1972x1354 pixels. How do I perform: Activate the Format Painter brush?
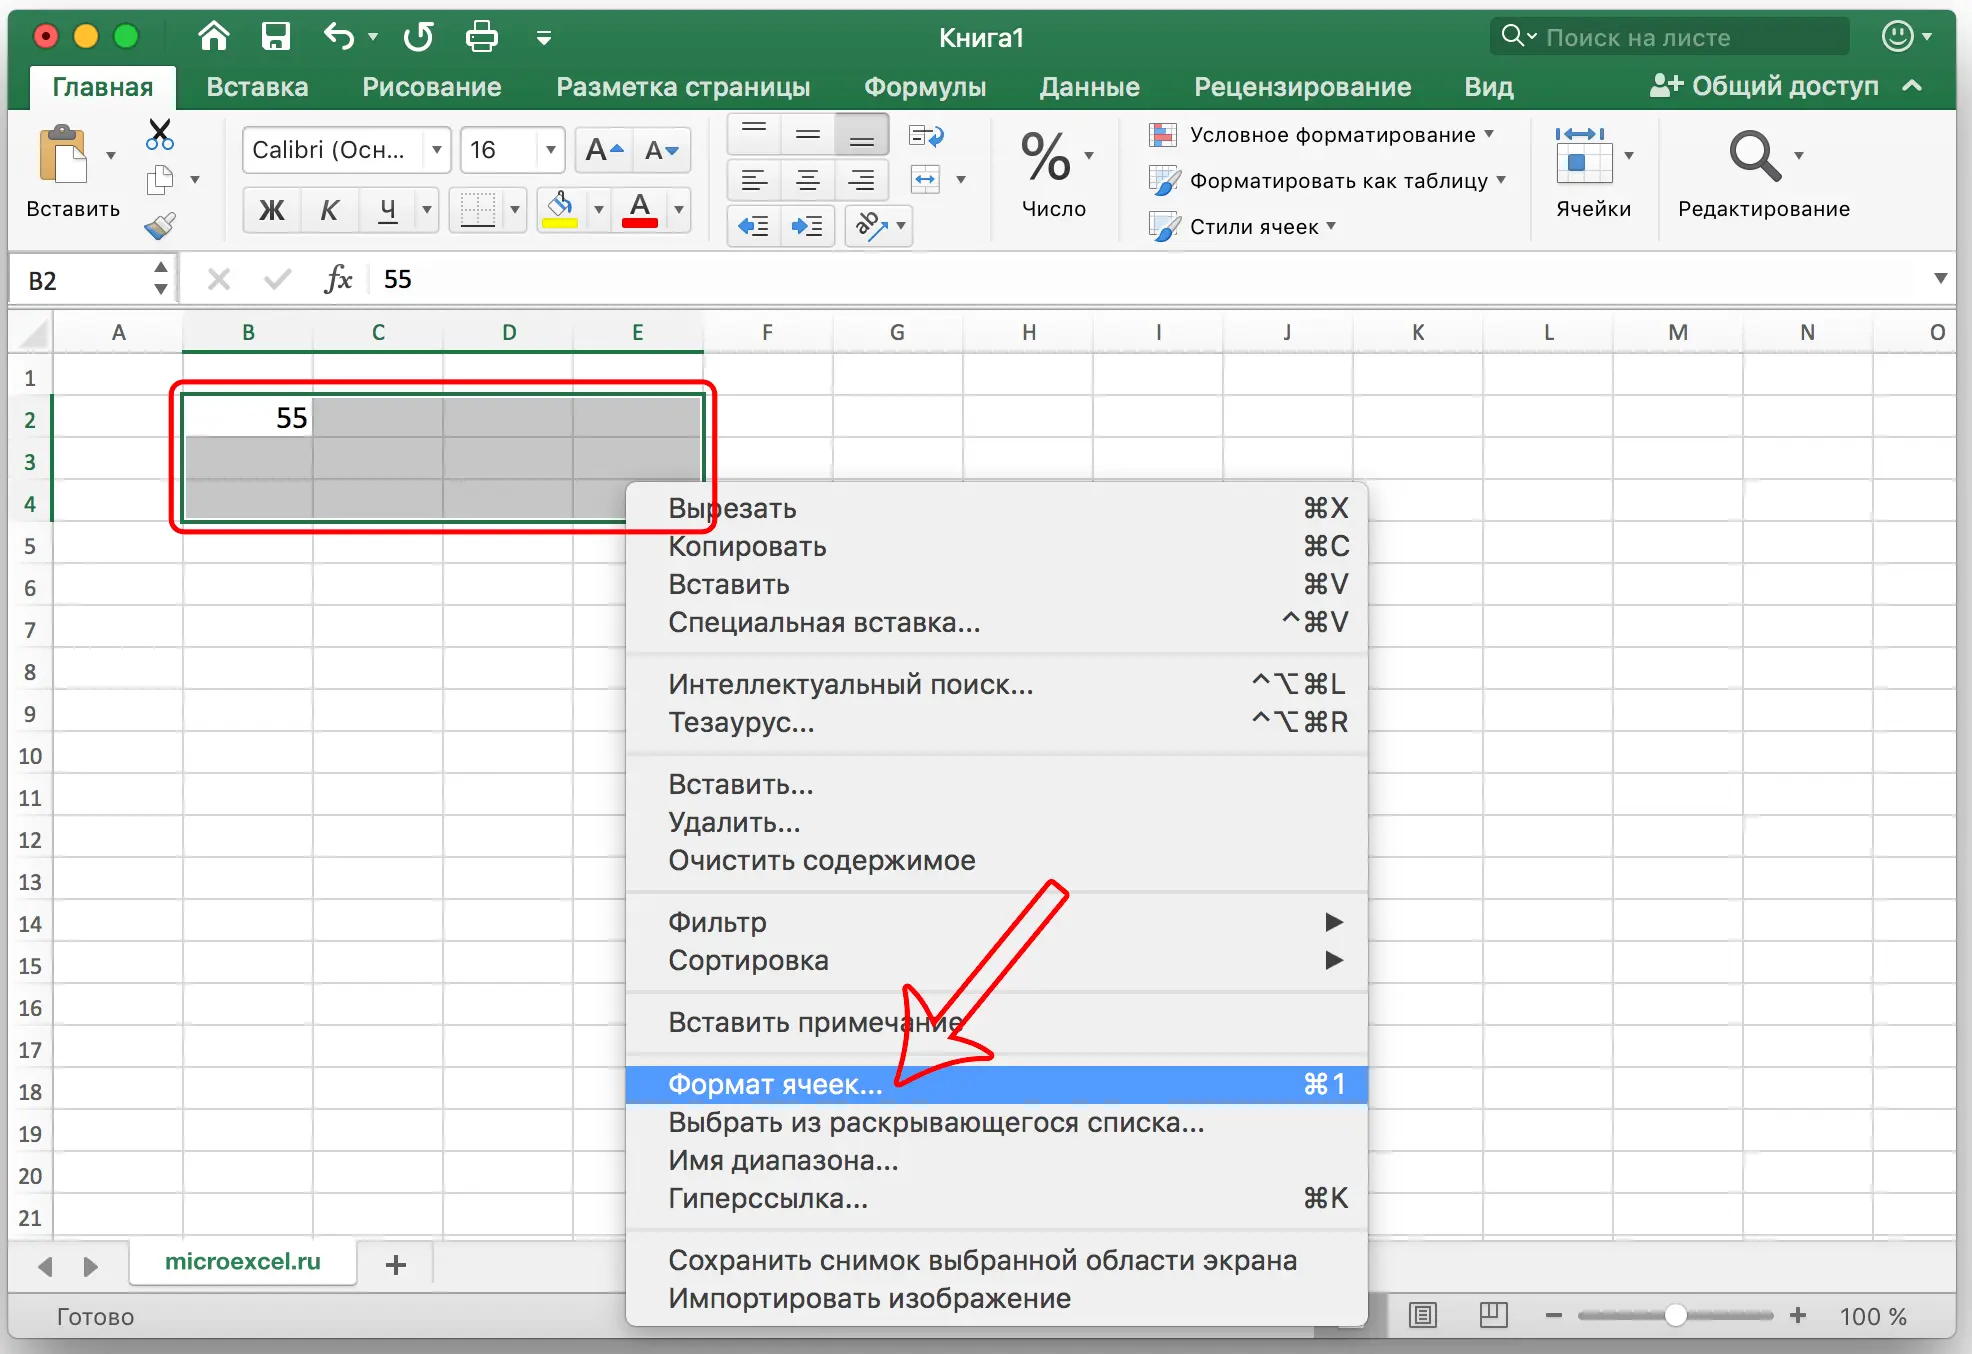[160, 226]
